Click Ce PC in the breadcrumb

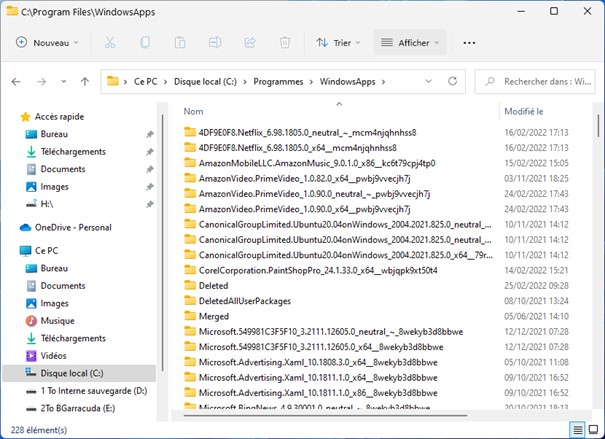click(145, 82)
